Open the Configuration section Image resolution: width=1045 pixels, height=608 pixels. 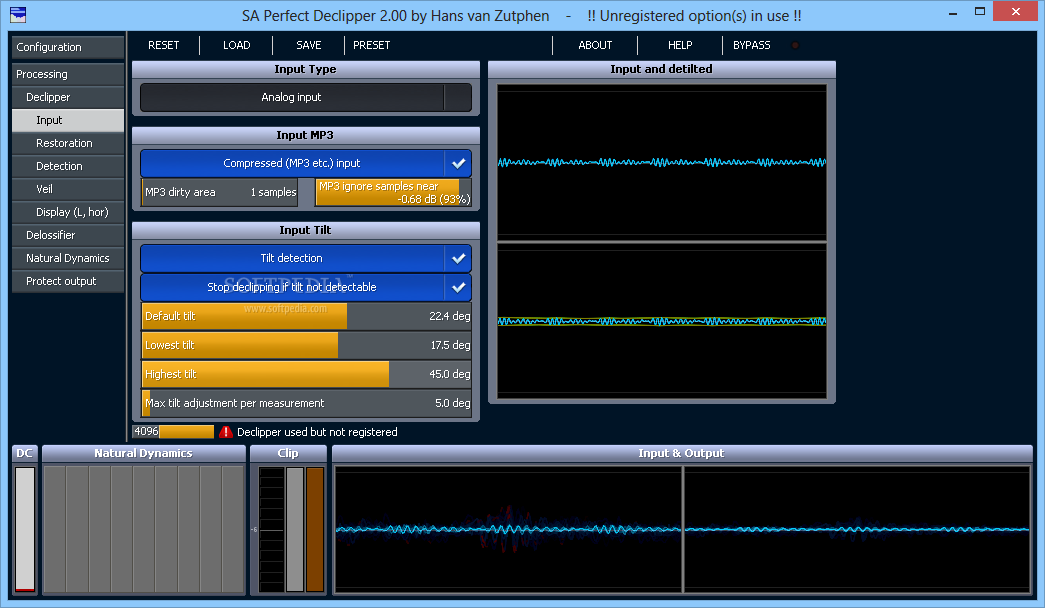tap(68, 47)
